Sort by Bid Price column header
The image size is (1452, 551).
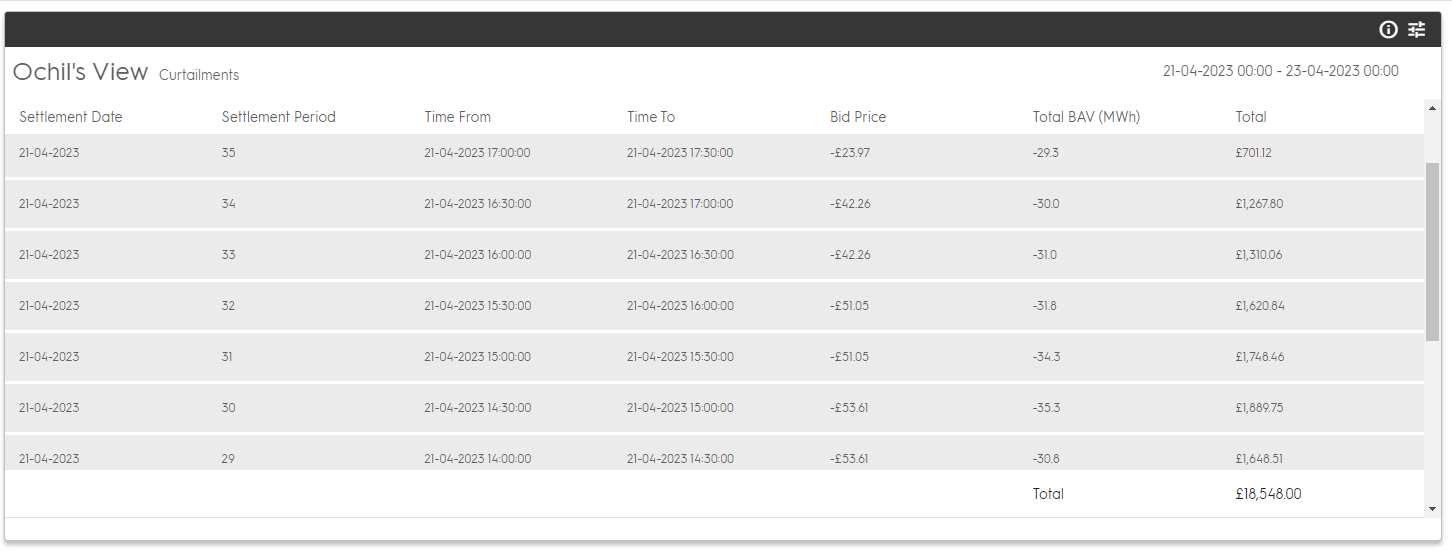tap(858, 117)
